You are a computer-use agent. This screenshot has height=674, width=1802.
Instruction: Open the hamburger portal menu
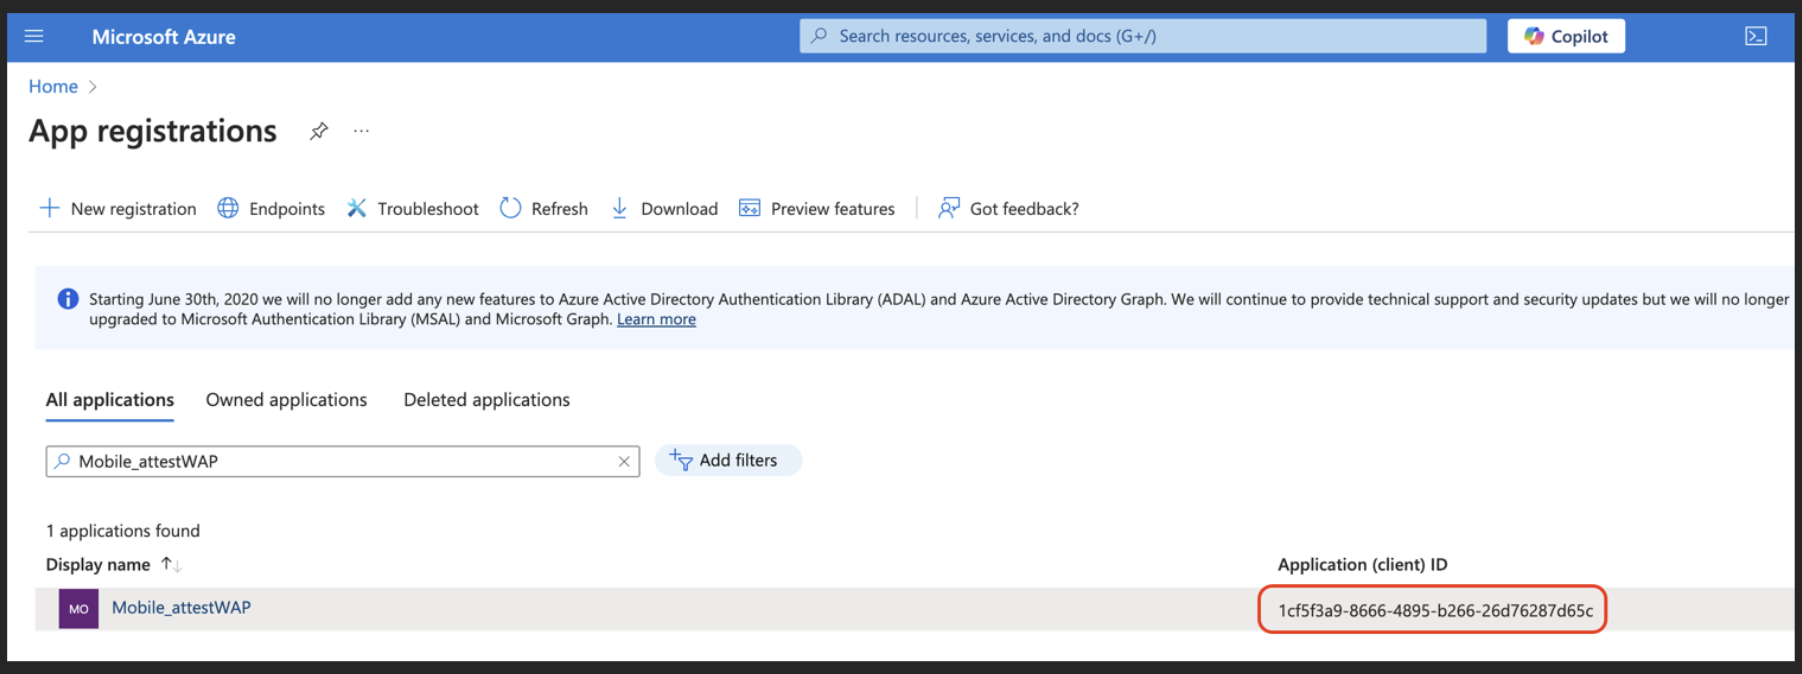tap(34, 37)
